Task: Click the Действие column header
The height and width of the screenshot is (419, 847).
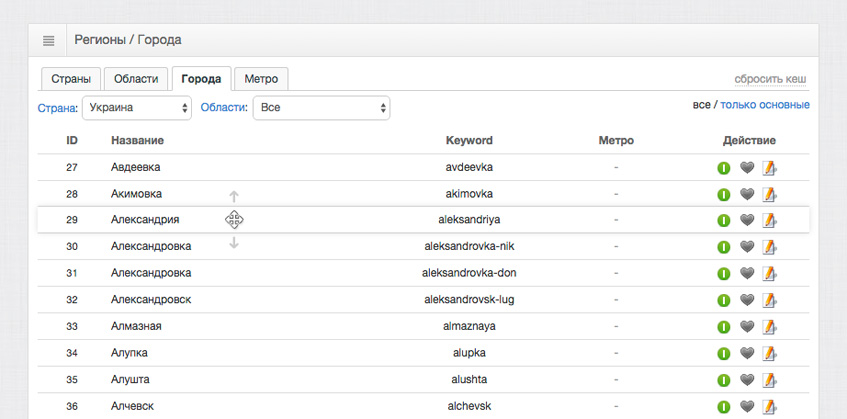Action: (749, 140)
